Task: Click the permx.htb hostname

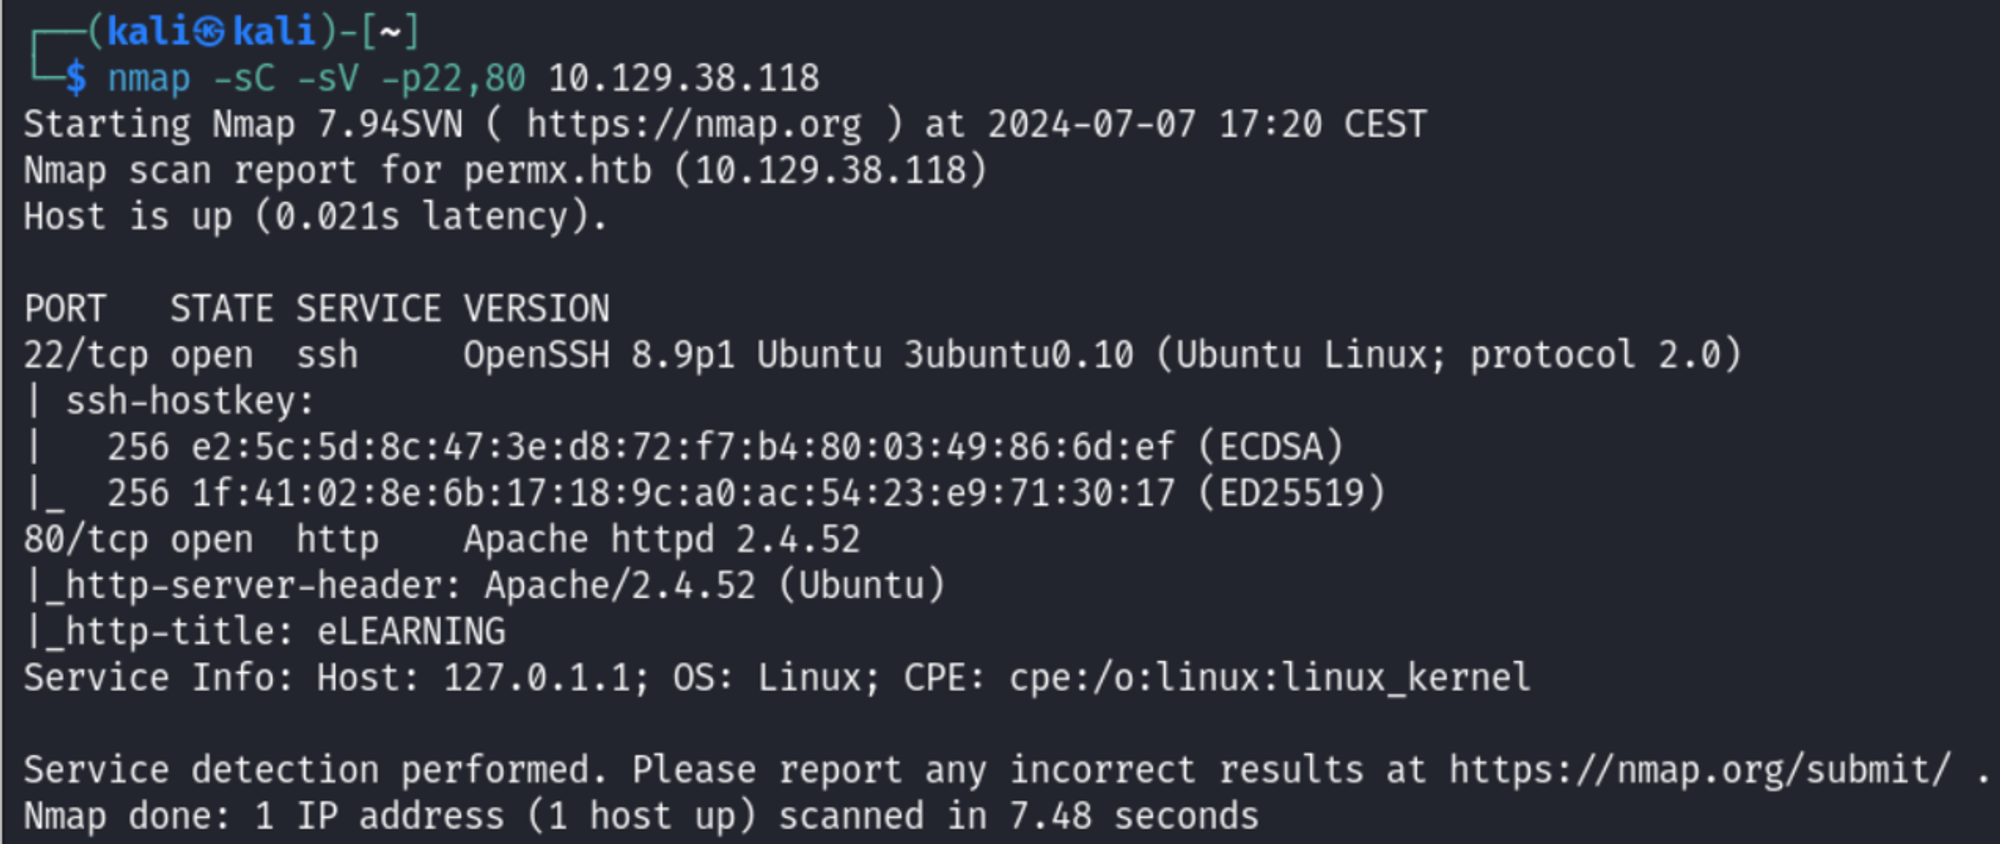Action: tap(557, 171)
